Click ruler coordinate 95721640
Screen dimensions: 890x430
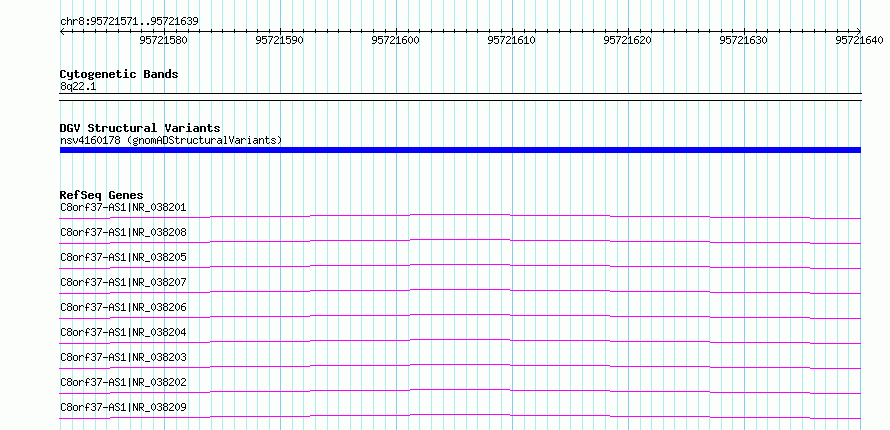tap(859, 40)
